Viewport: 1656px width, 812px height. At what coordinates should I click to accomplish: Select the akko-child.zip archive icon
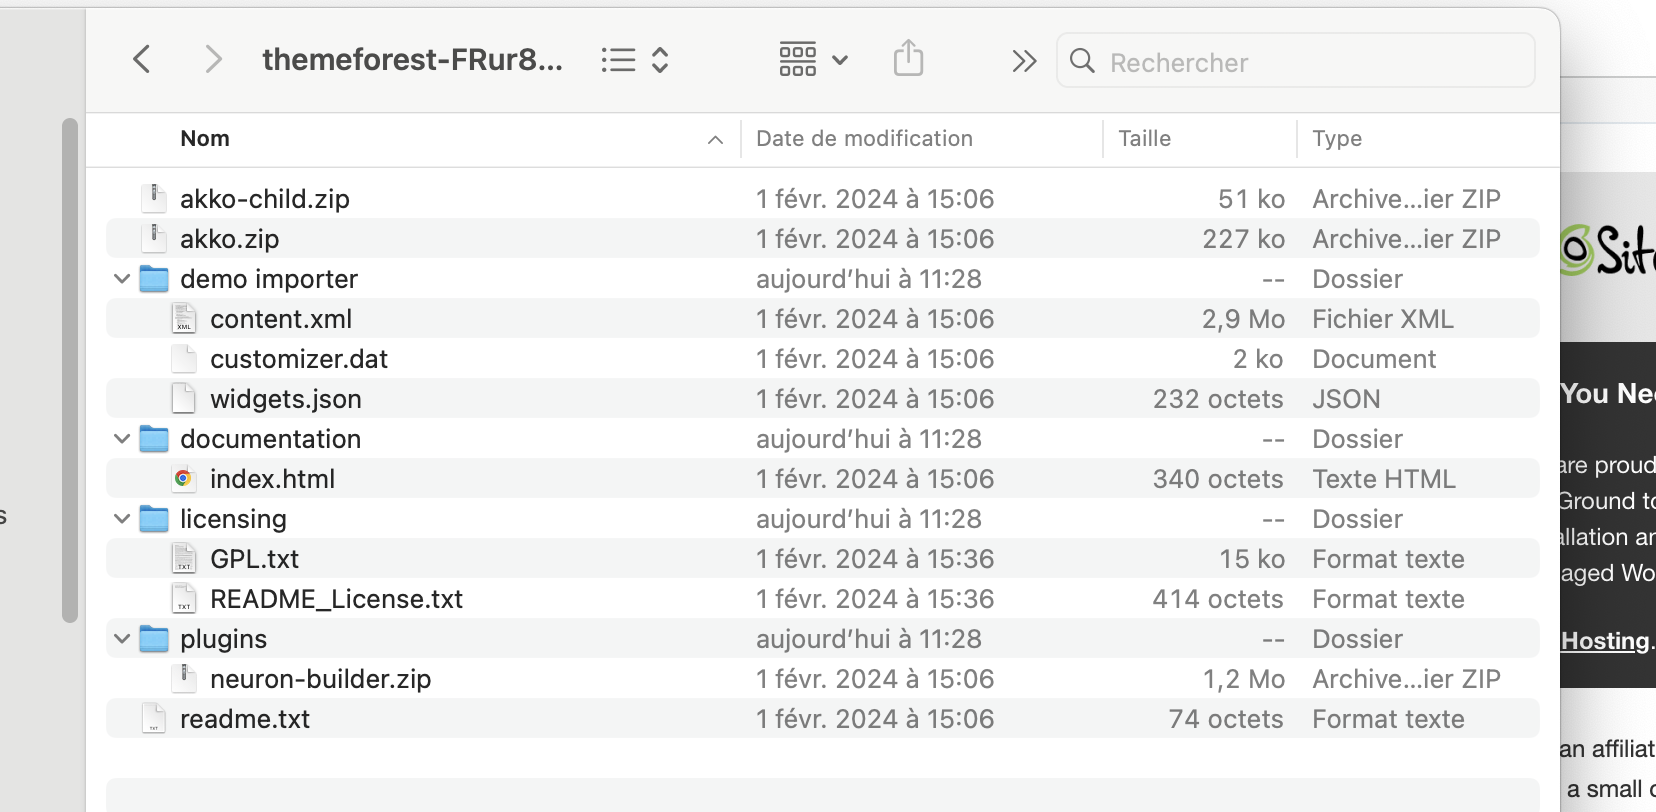pos(154,198)
